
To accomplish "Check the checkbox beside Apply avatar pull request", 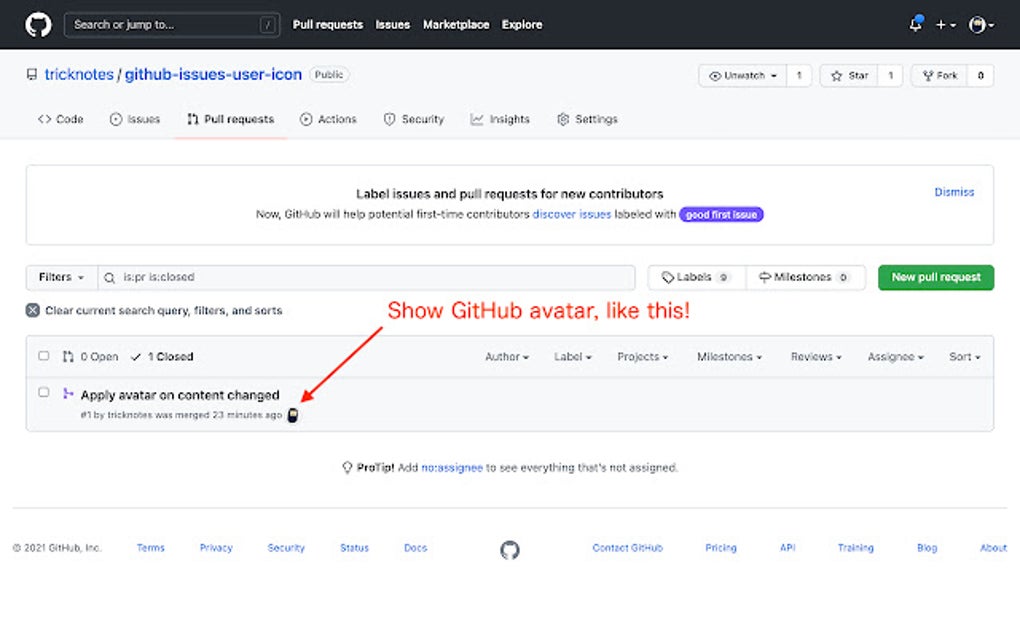I will tap(43, 392).
